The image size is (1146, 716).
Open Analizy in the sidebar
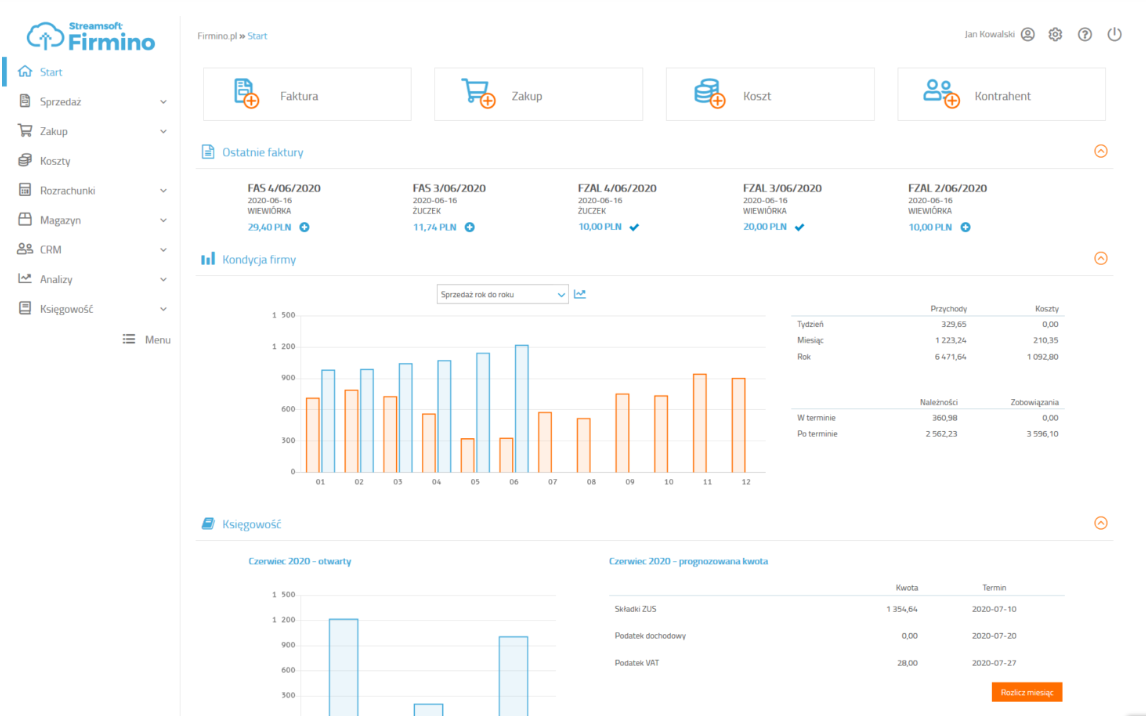pos(56,279)
